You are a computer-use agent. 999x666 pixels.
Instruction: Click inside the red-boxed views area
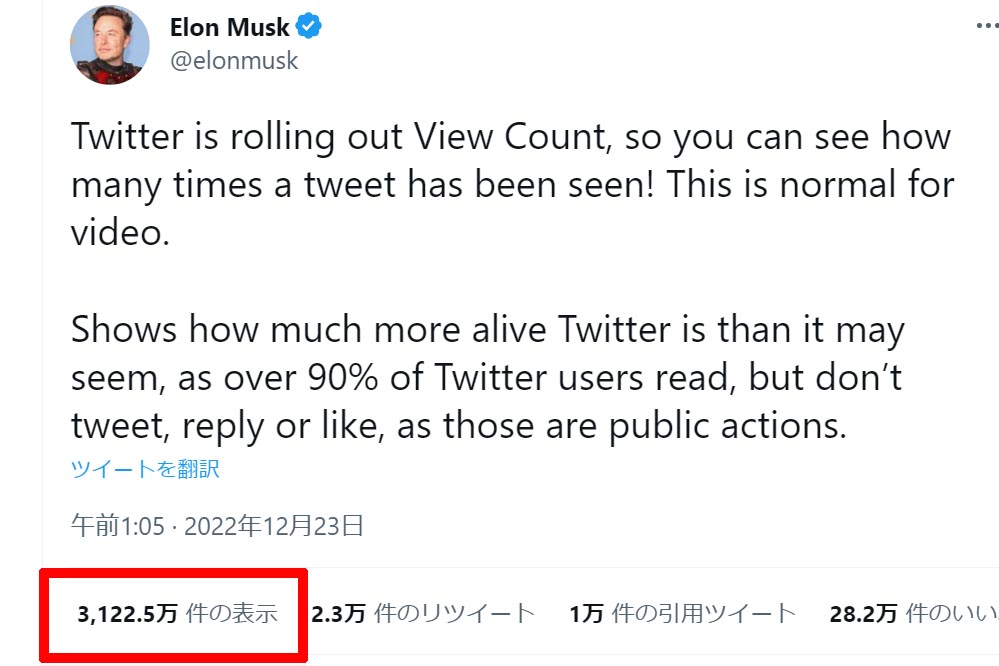pos(170,613)
